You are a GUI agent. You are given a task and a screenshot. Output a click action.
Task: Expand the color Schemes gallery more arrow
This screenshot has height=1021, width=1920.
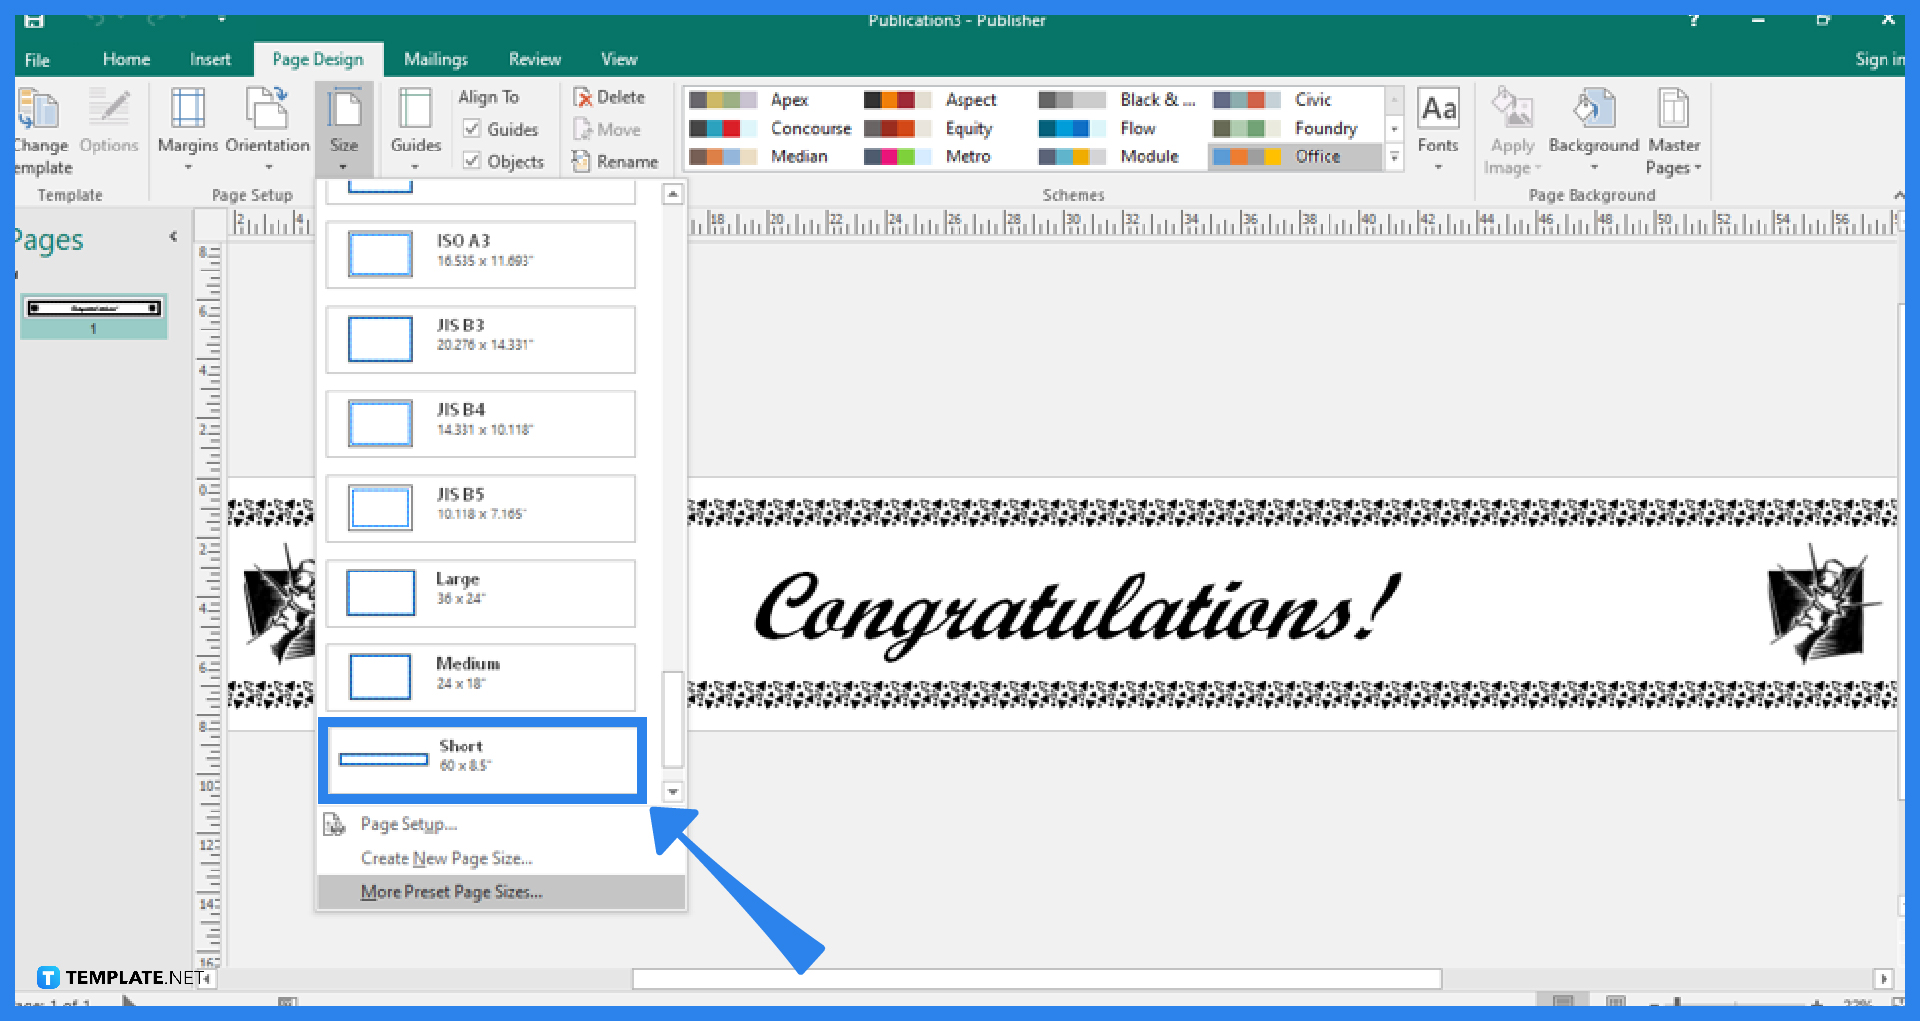point(1394,157)
